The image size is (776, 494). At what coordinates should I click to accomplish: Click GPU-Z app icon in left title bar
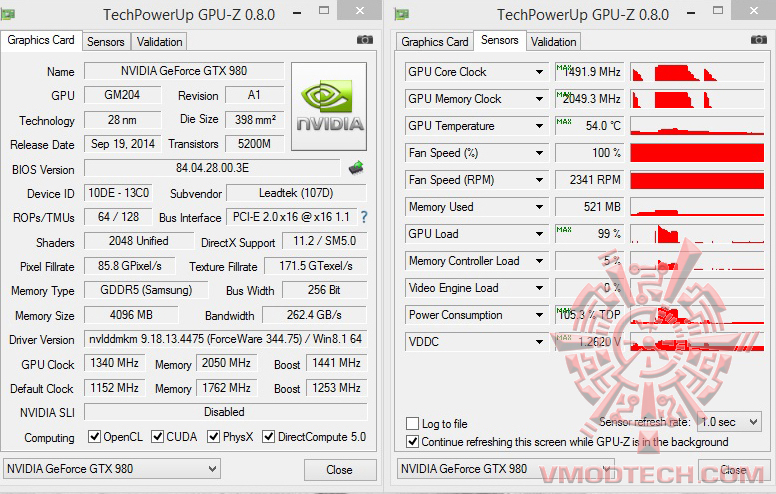click(7, 14)
